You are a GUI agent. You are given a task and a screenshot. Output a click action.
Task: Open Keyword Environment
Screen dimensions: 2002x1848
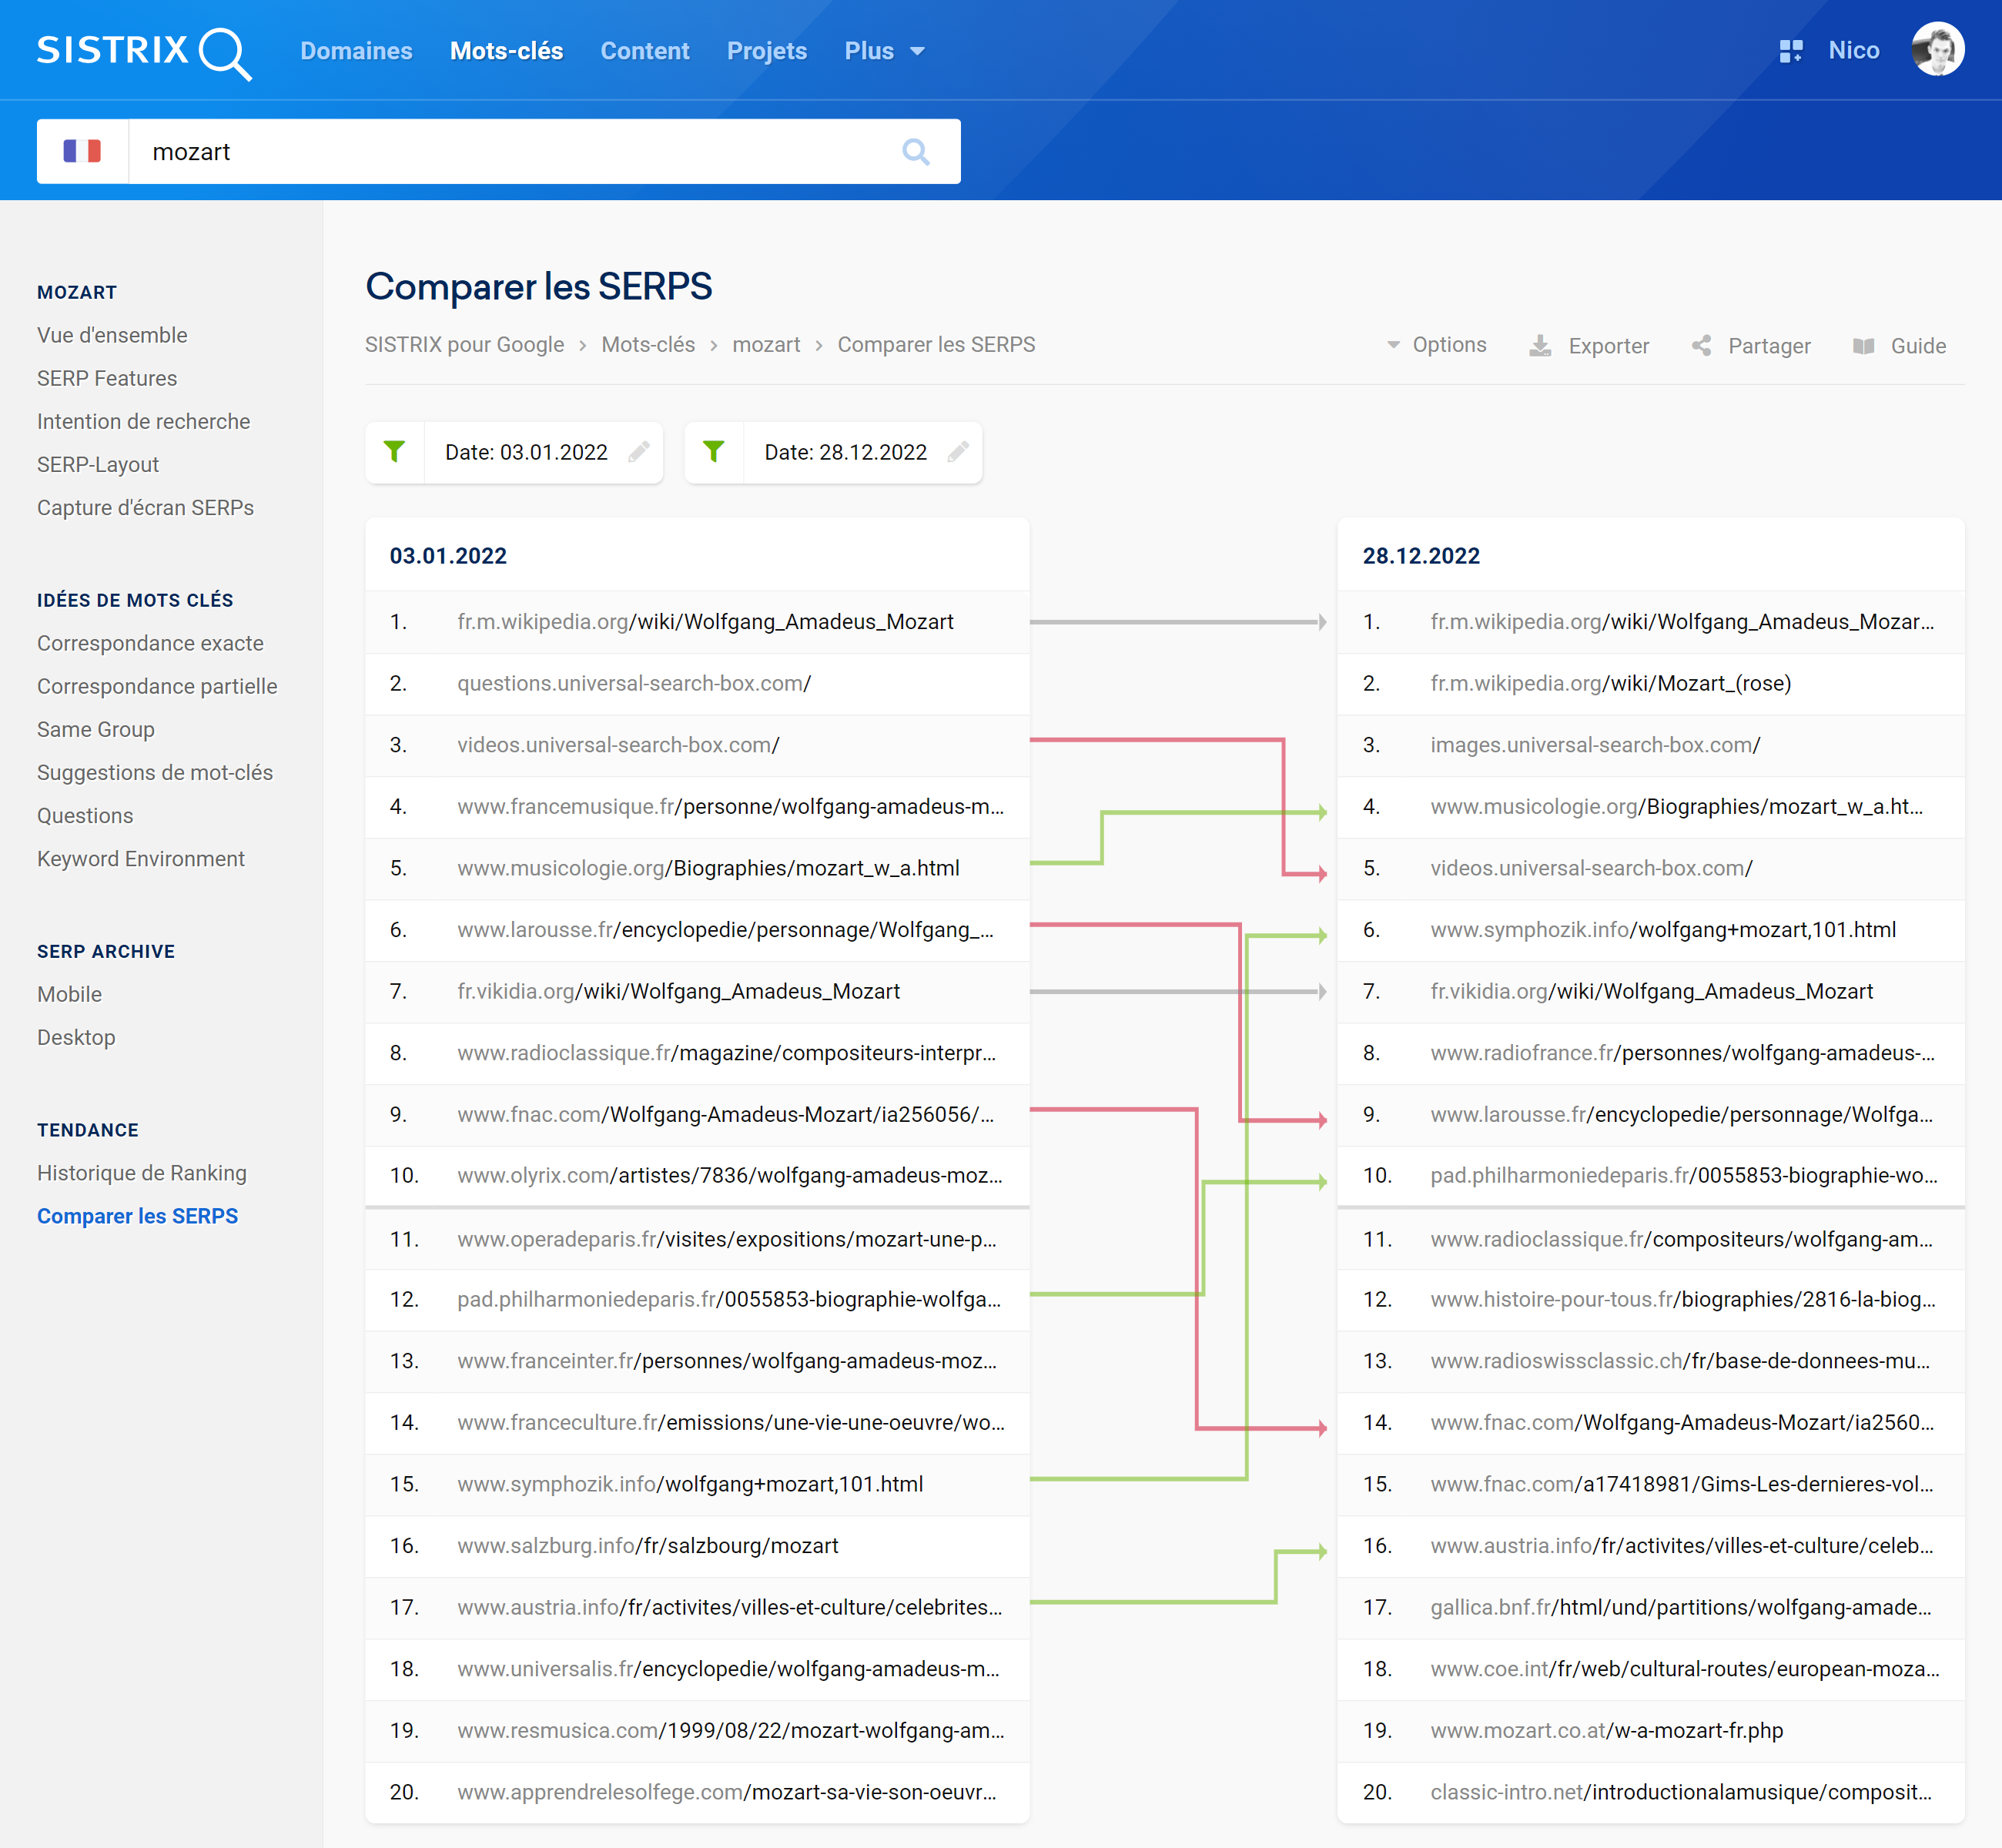click(x=141, y=858)
